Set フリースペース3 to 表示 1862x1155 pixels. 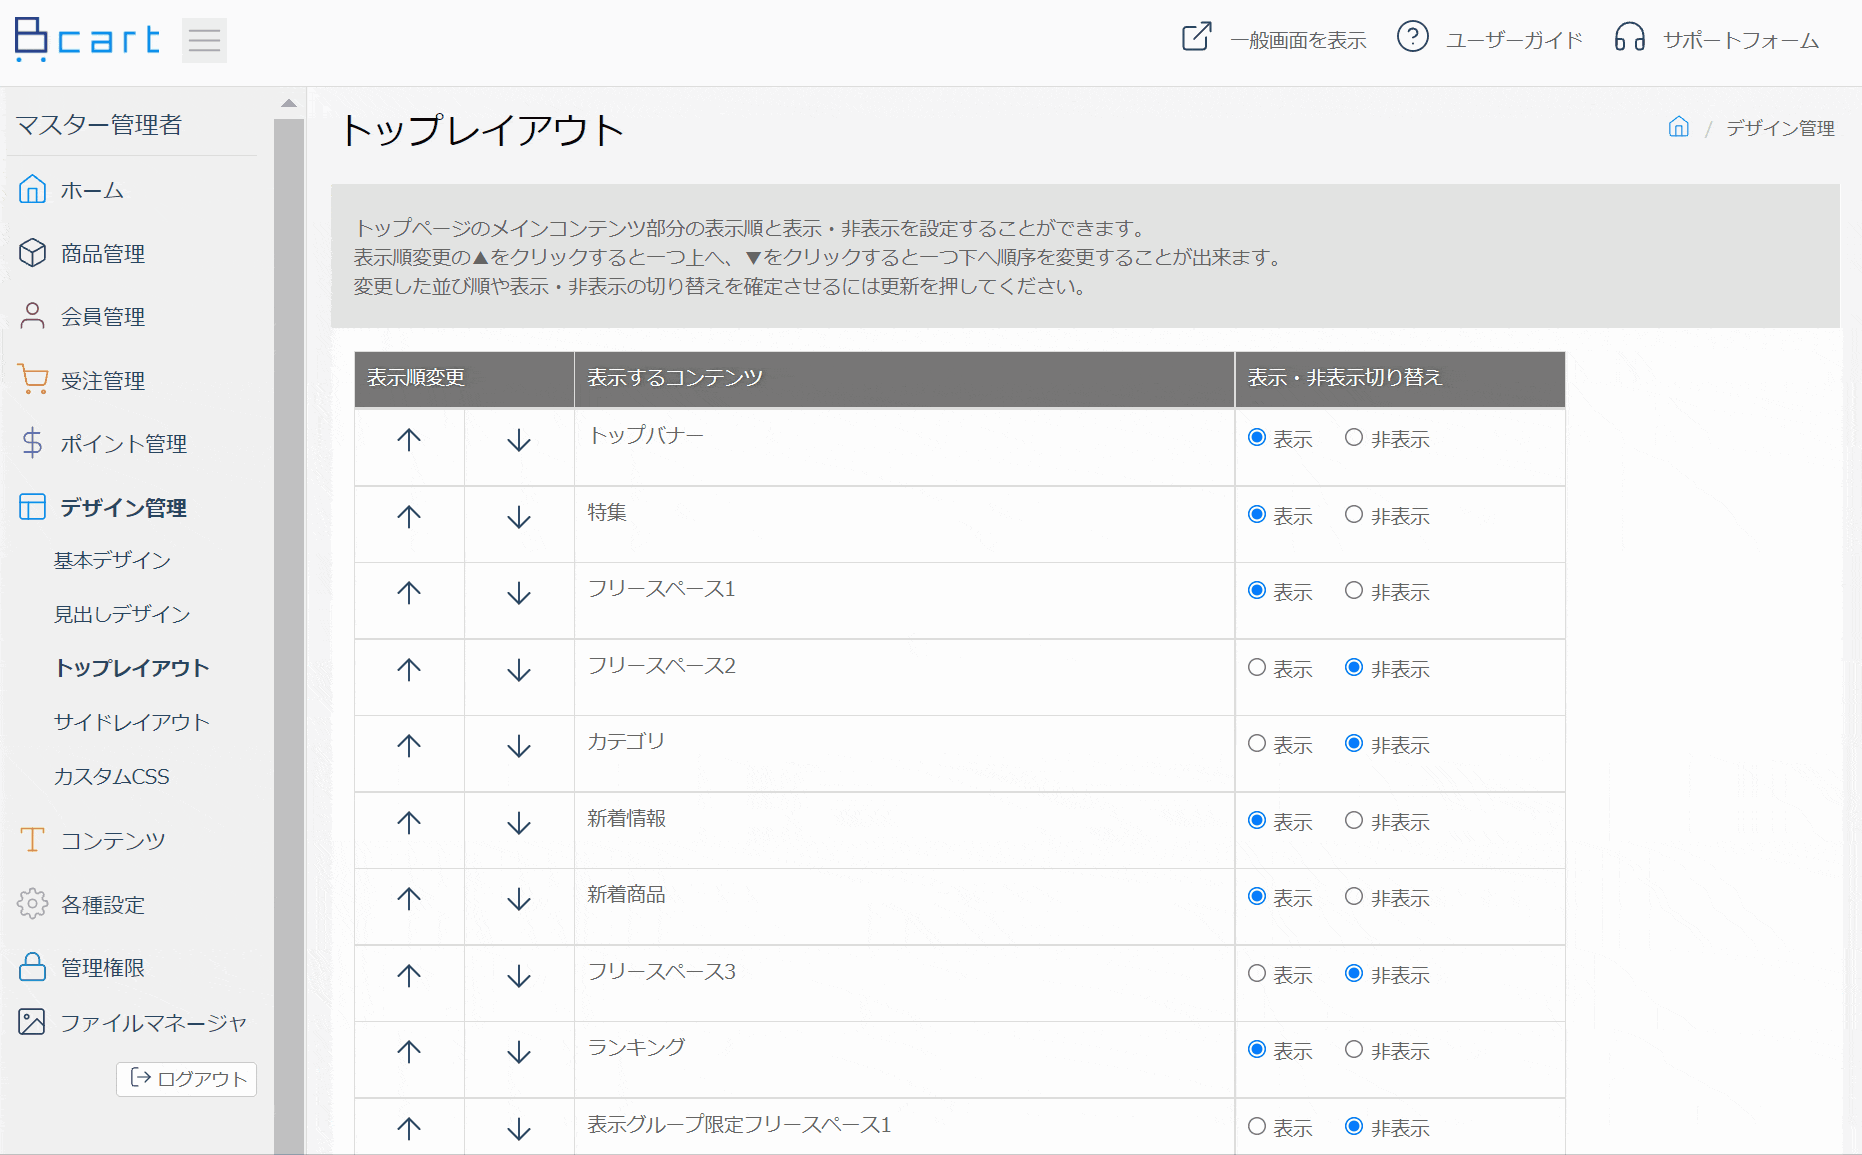tap(1257, 974)
